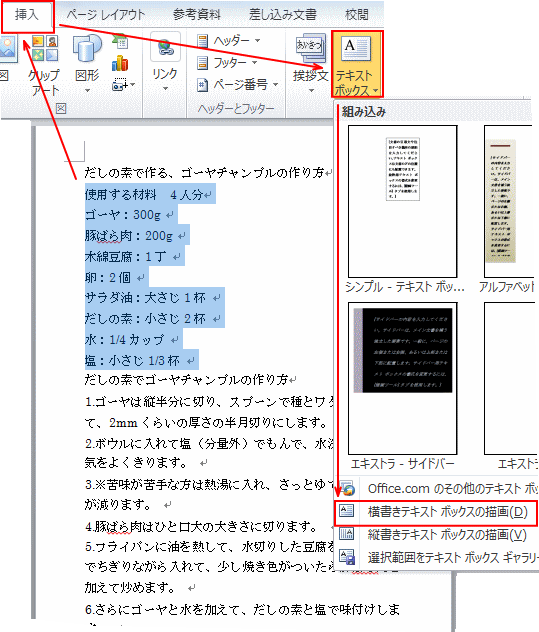This screenshot has height=632, width=539.
Task: Expand the ヘッダー dropdown arrow
Action: point(257,40)
